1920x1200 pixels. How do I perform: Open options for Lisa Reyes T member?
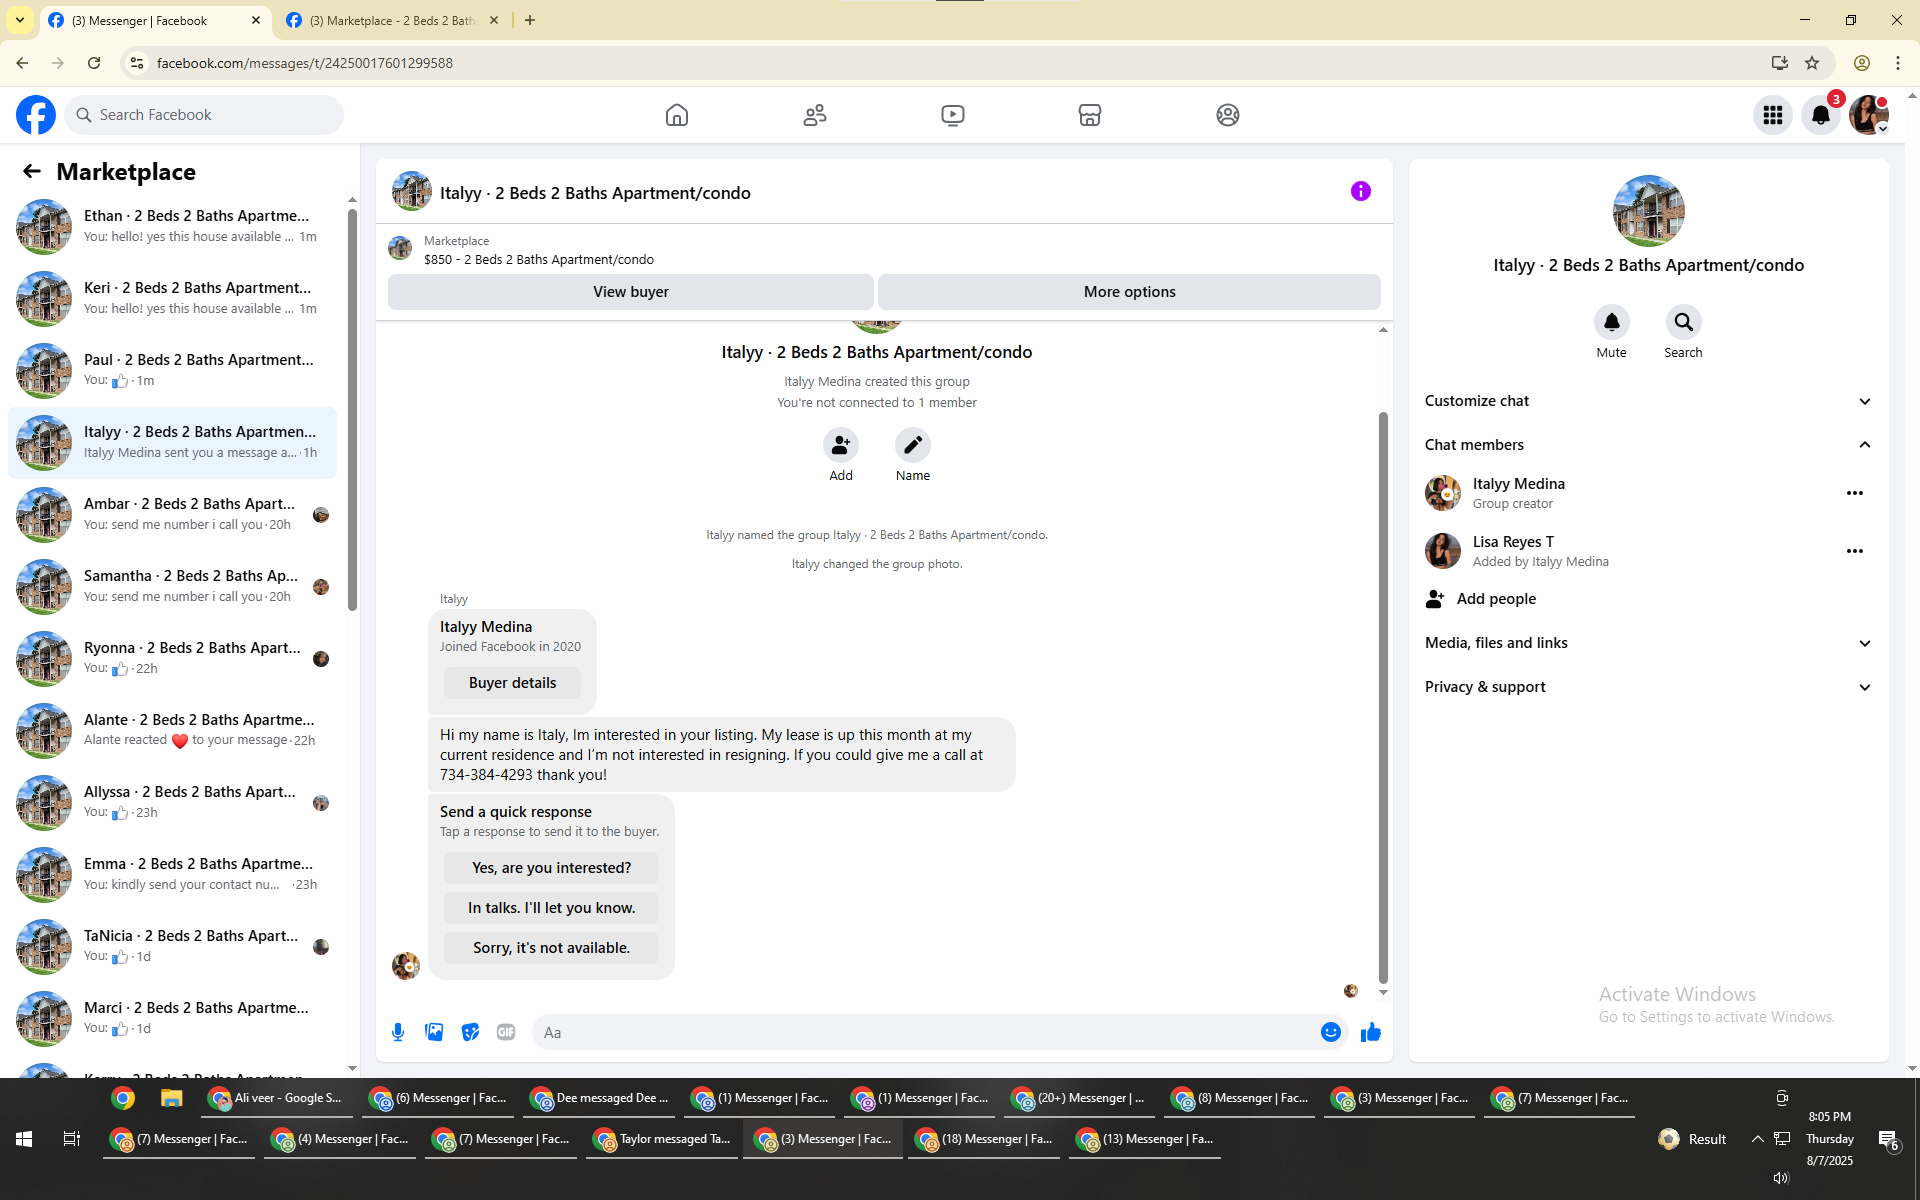1855,551
